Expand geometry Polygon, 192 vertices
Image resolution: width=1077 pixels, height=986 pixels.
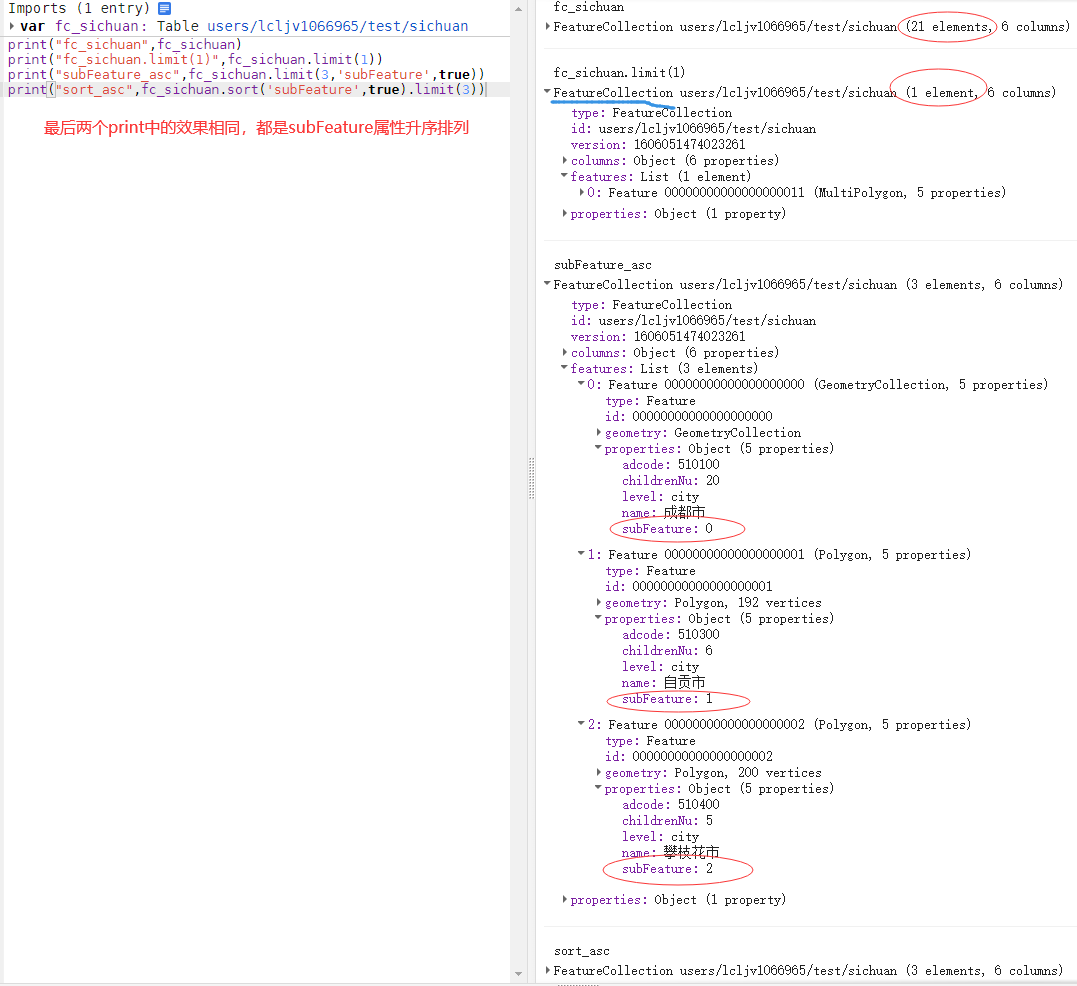599,602
